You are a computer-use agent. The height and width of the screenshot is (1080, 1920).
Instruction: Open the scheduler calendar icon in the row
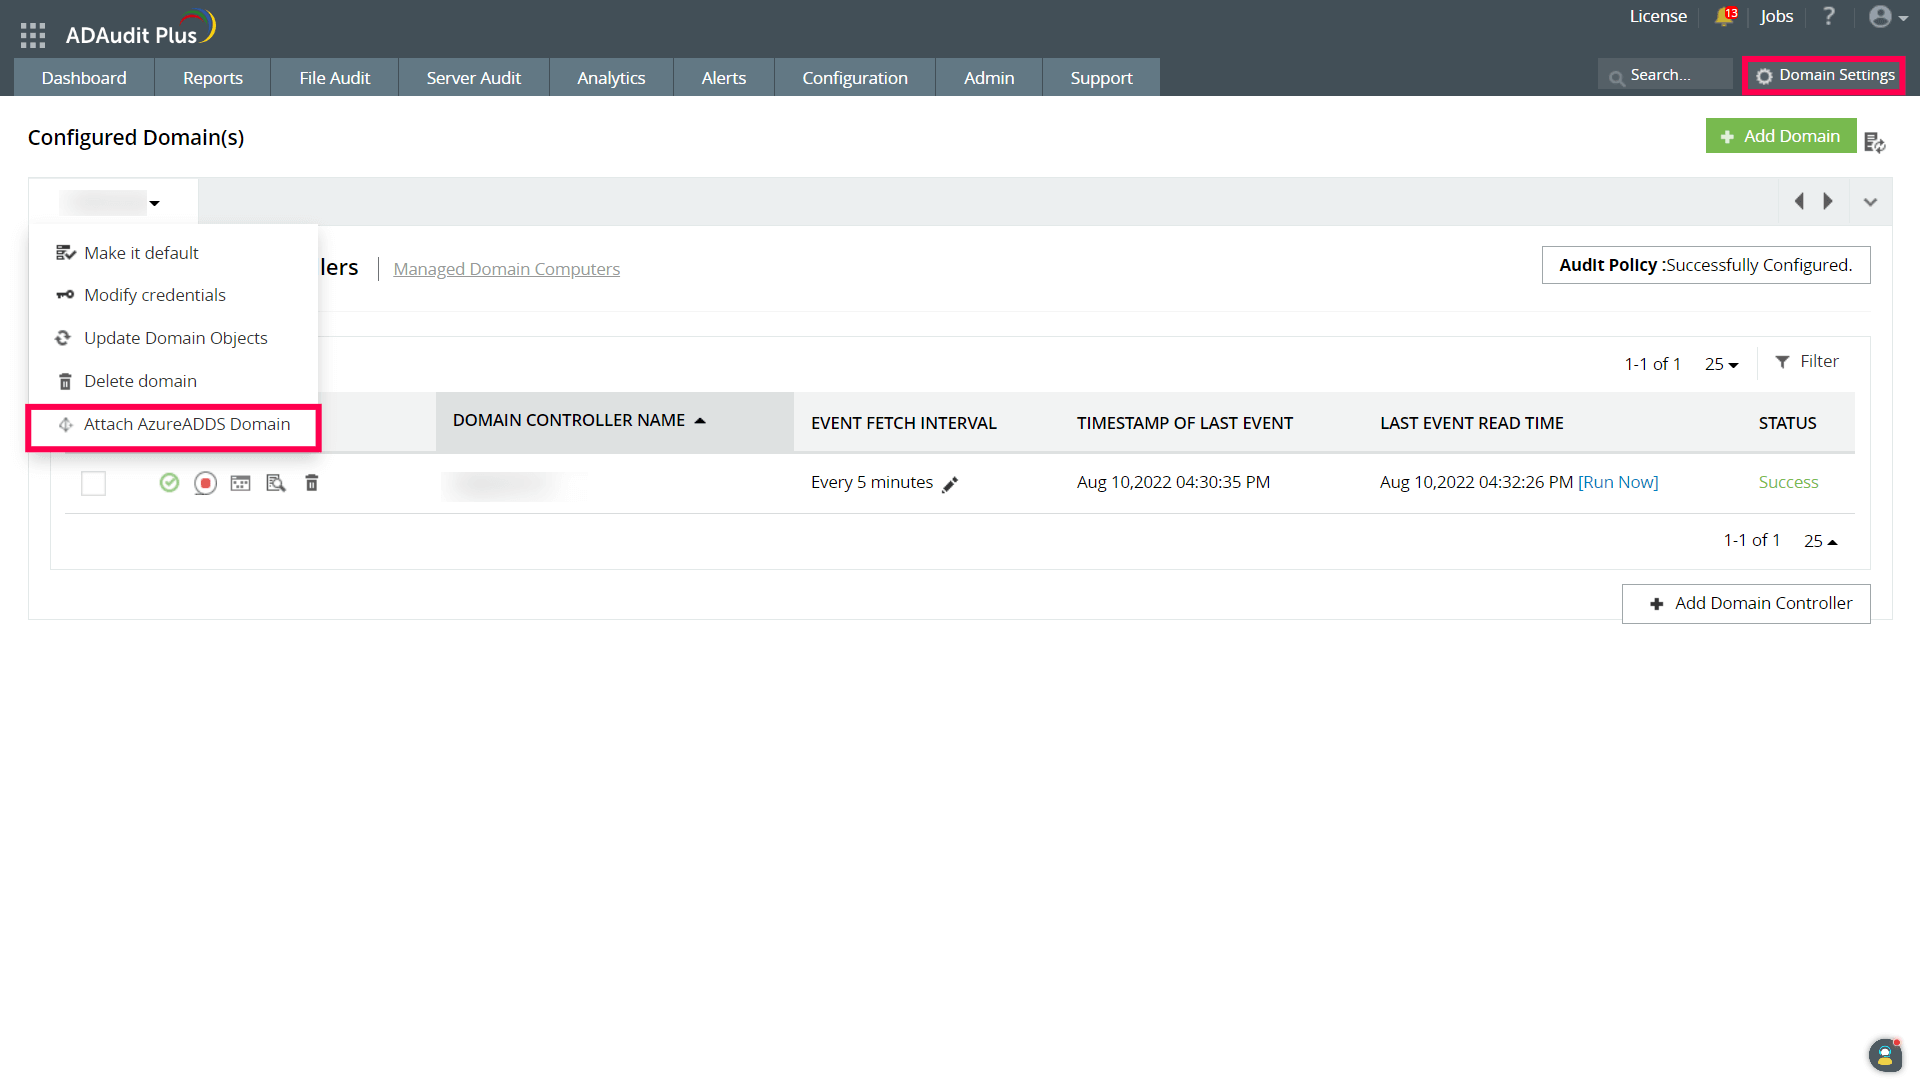pyautogui.click(x=240, y=483)
